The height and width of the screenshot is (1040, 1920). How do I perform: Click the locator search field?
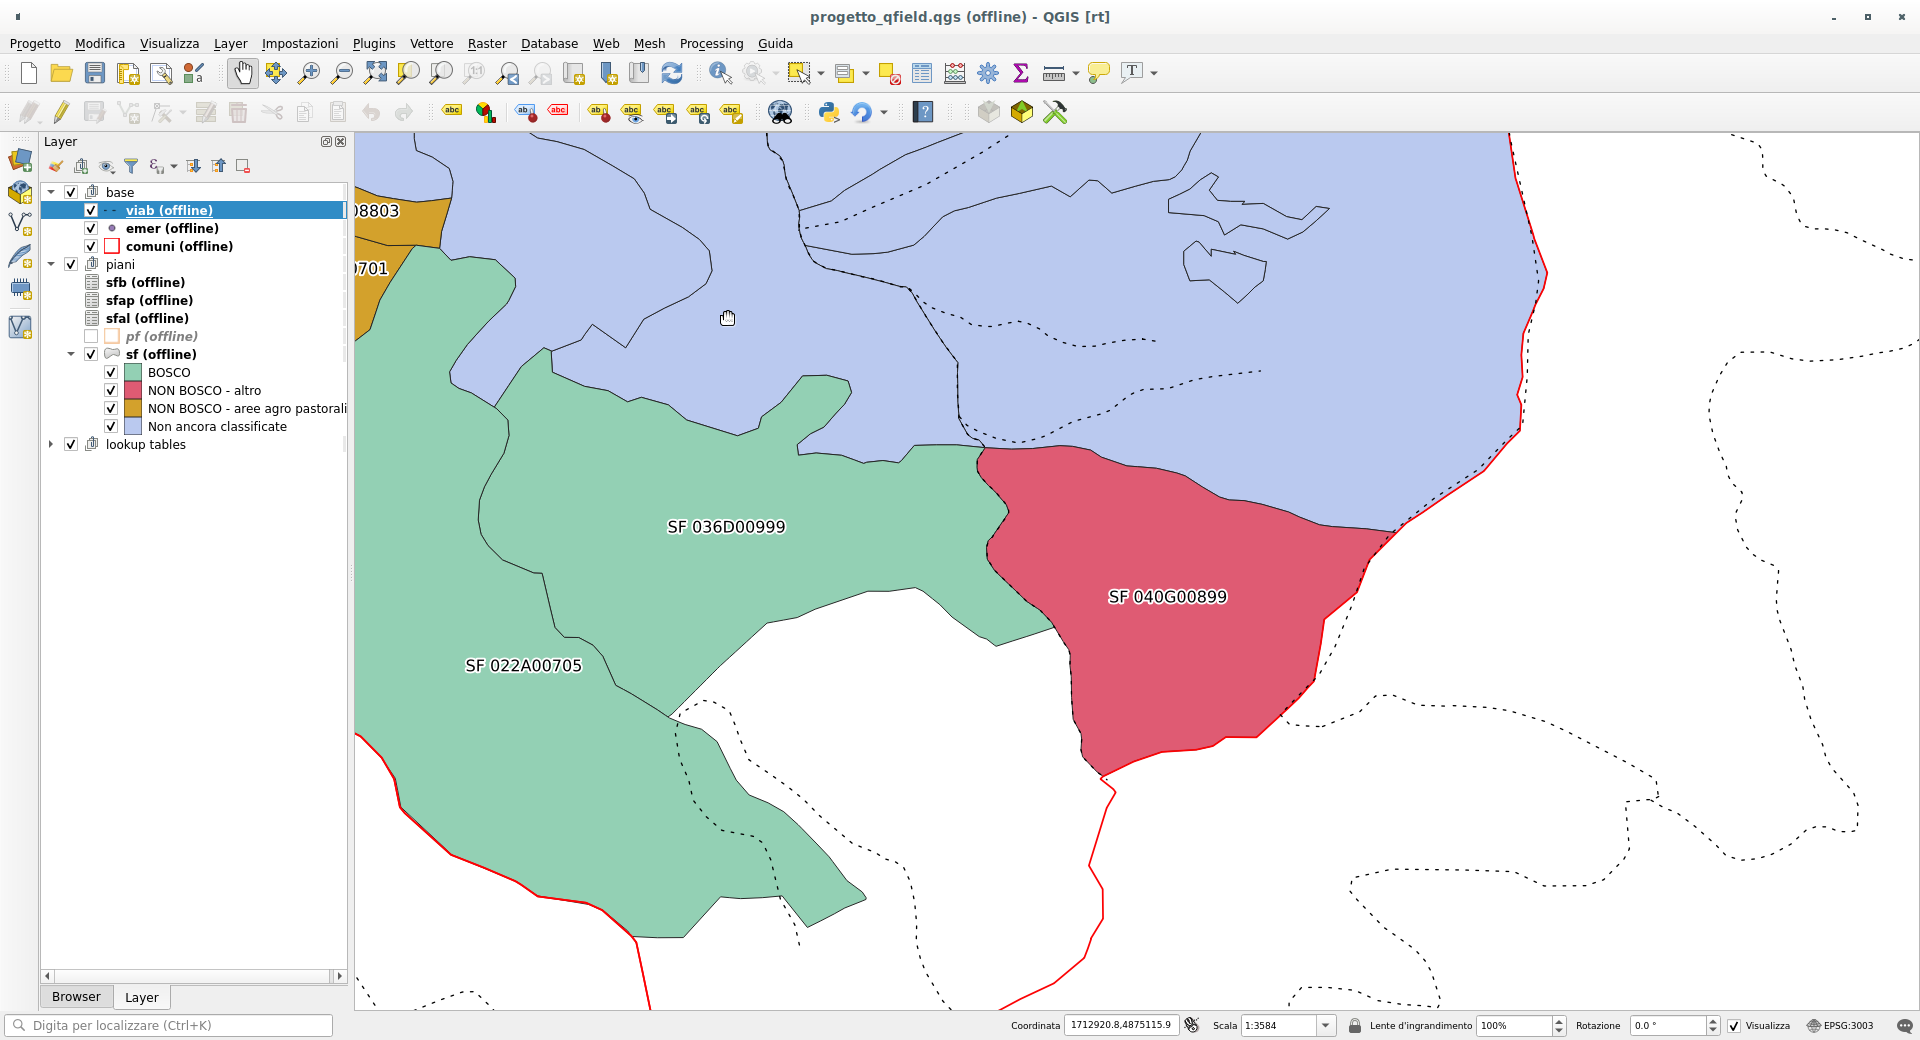pos(169,1025)
